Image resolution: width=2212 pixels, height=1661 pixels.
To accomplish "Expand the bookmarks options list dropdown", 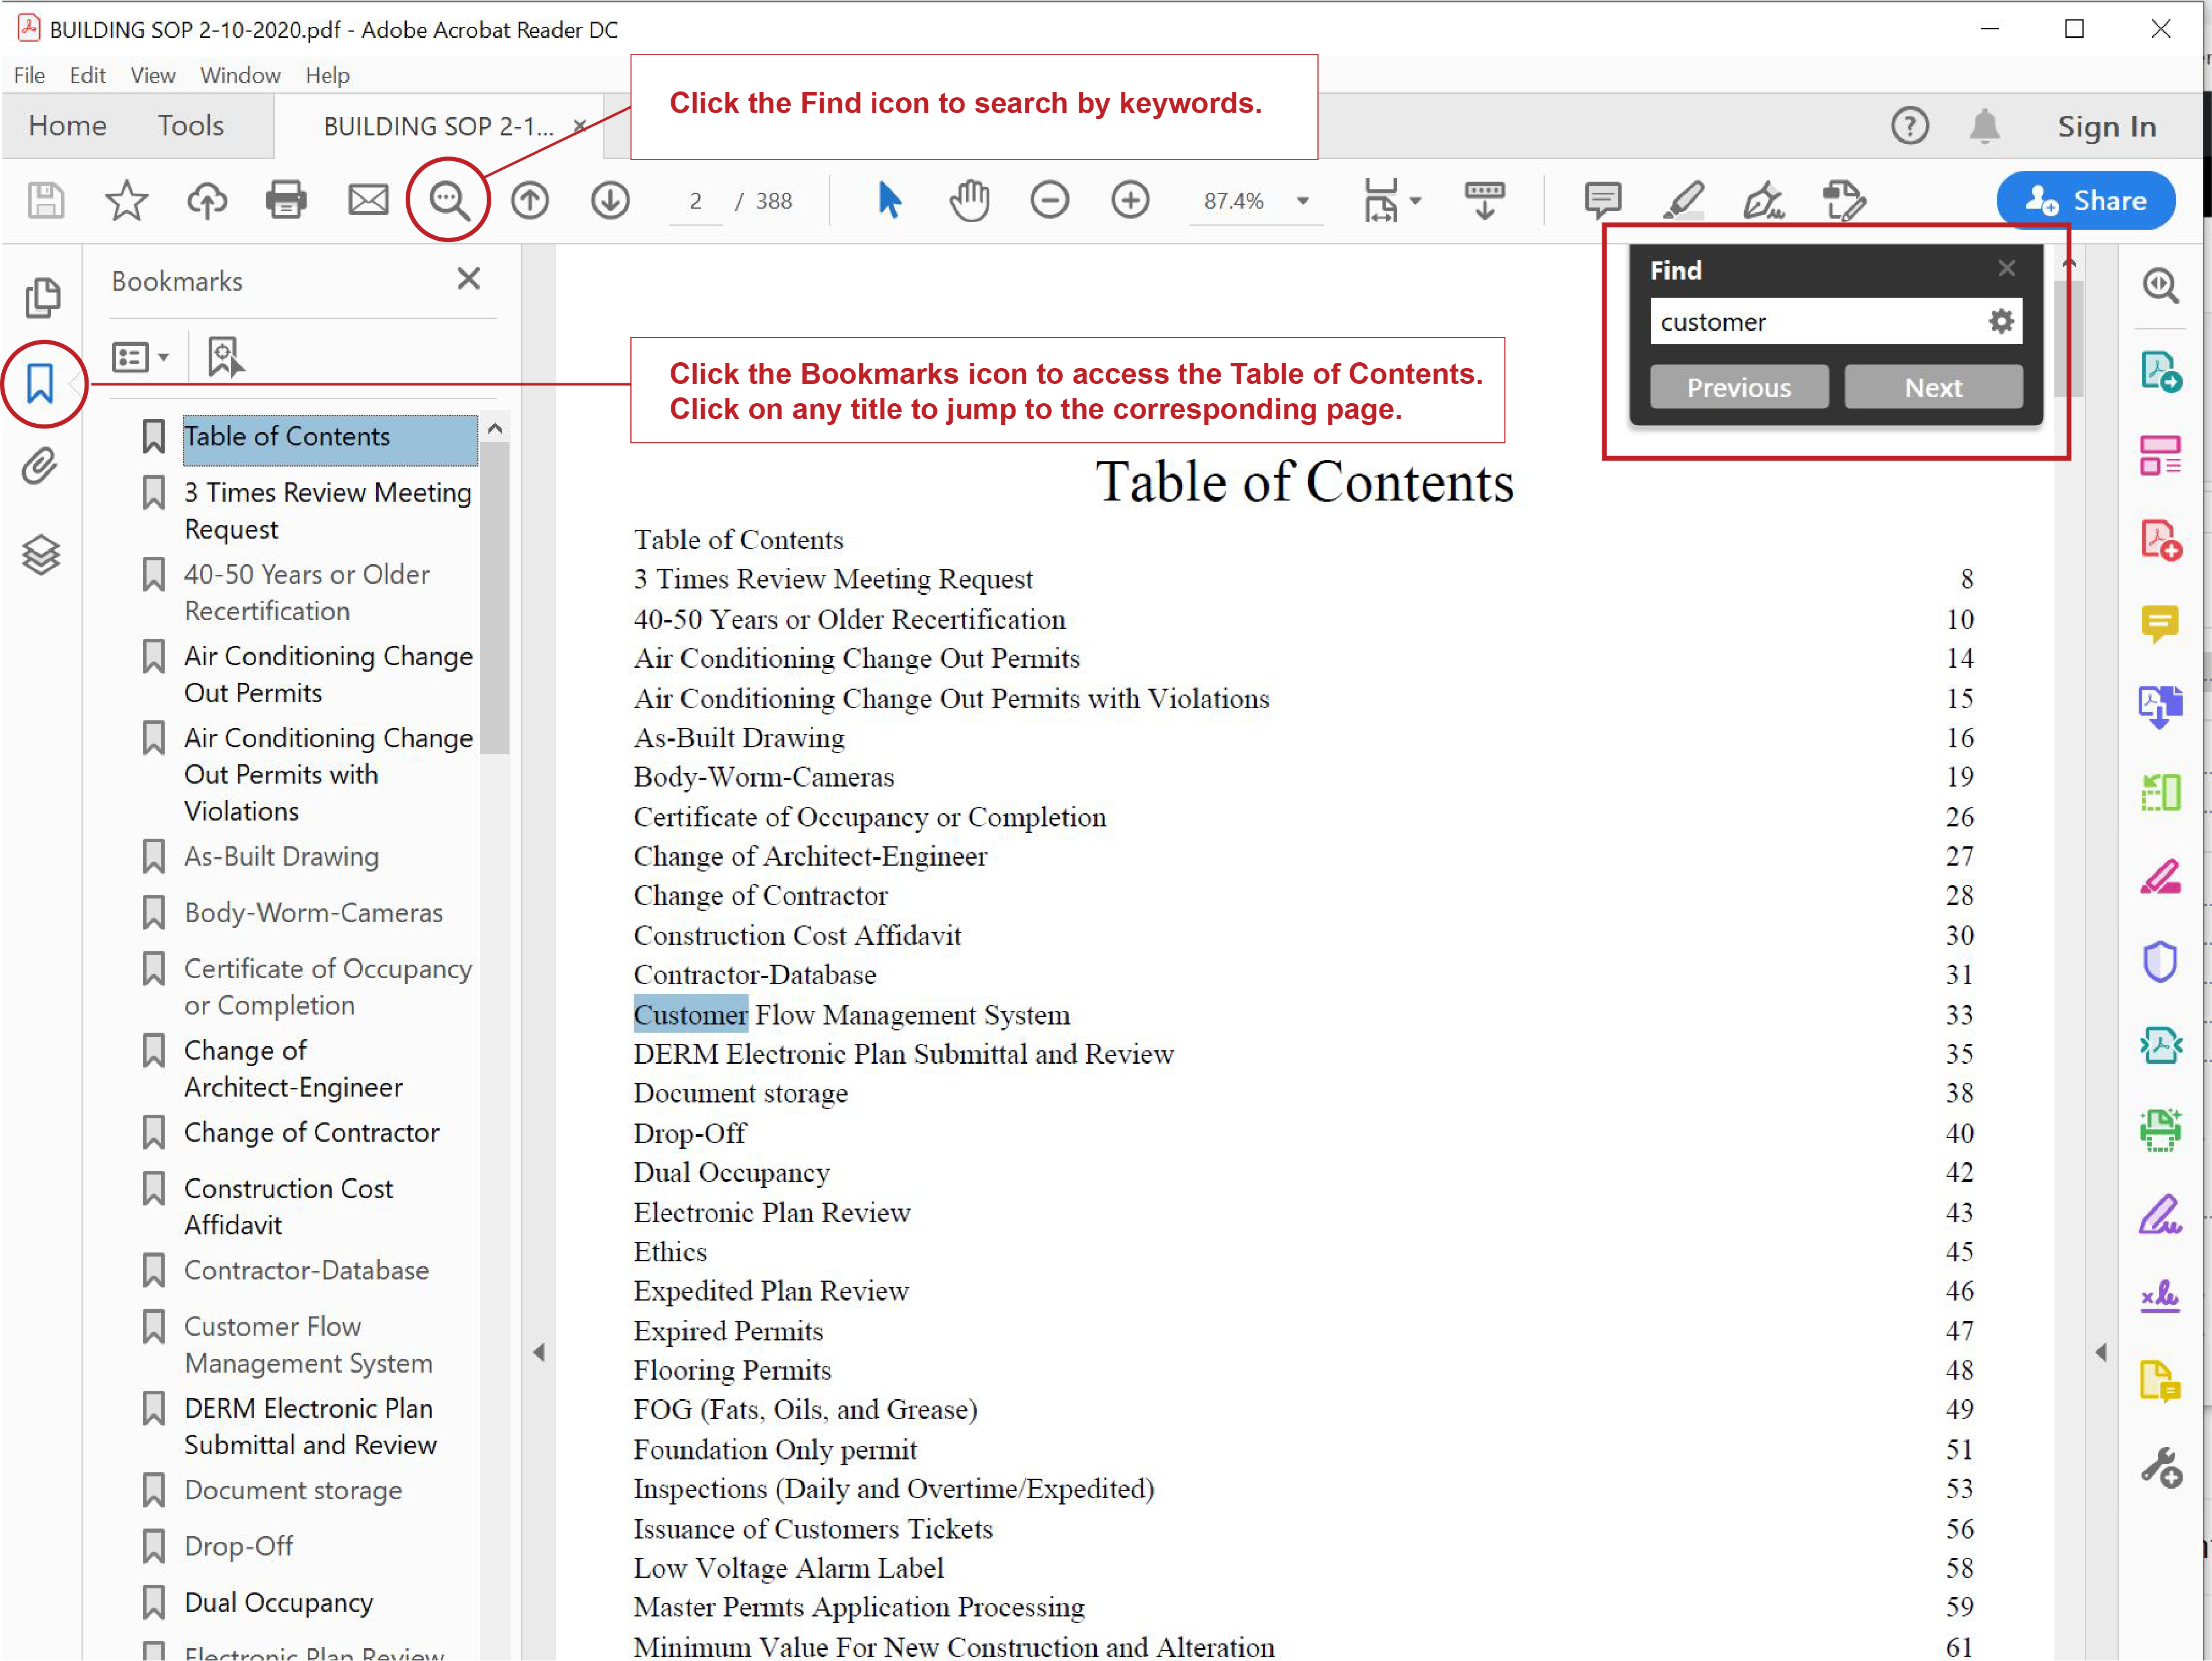I will 140,356.
